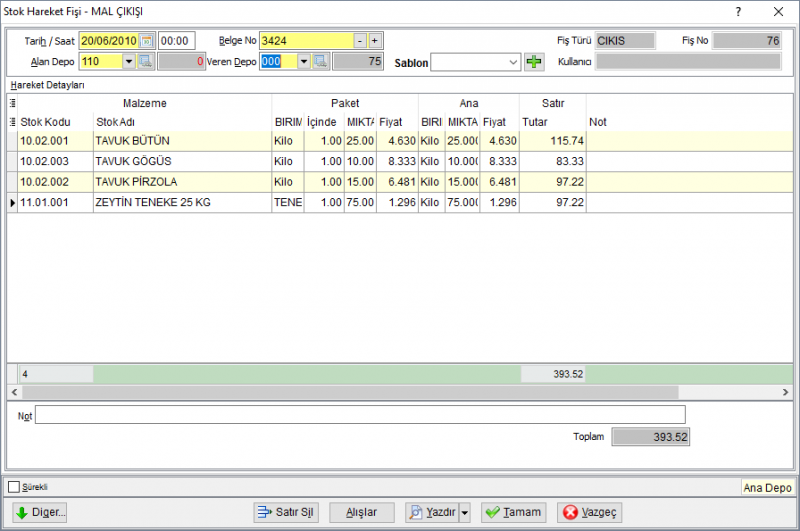800x531 pixels.
Task: Click the scroll left arrow
Action: point(14,392)
